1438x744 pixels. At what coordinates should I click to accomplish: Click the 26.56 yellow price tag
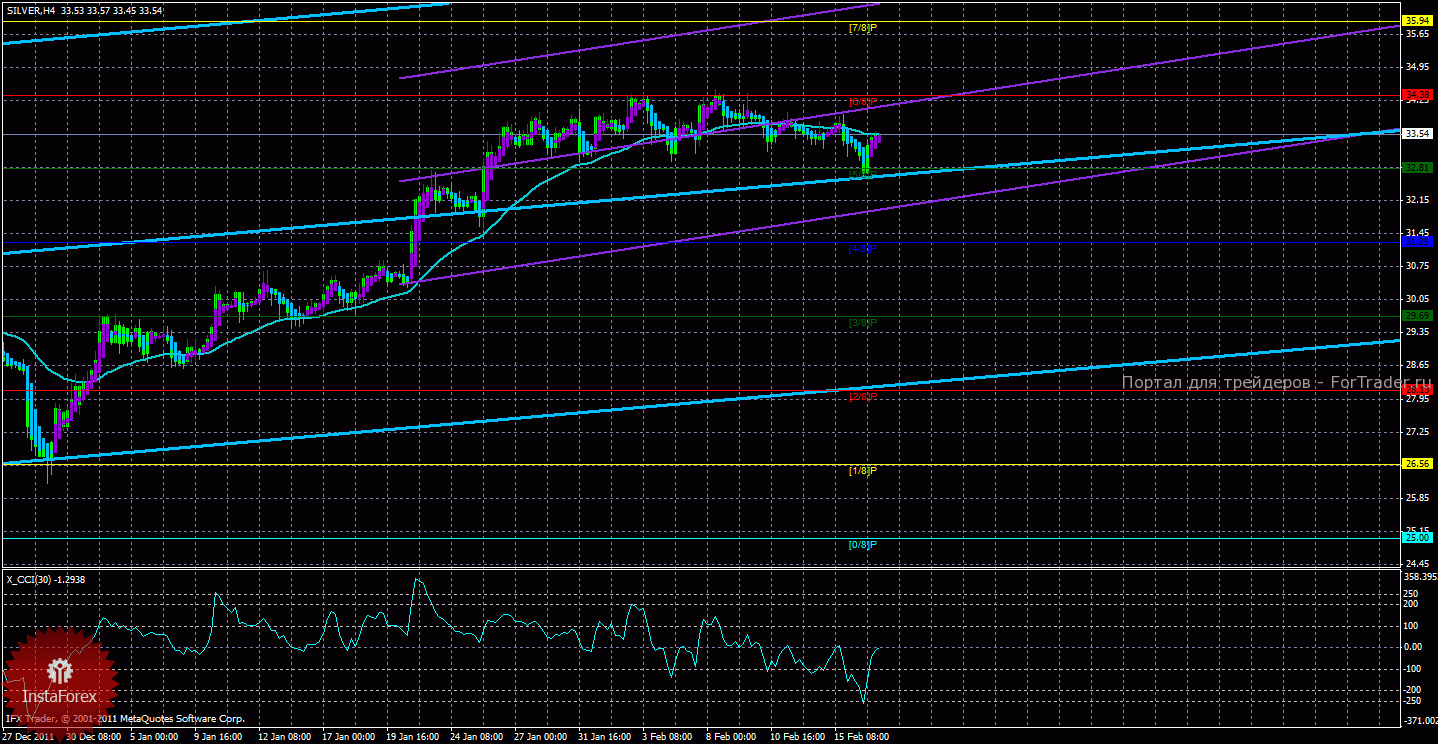tap(1417, 464)
